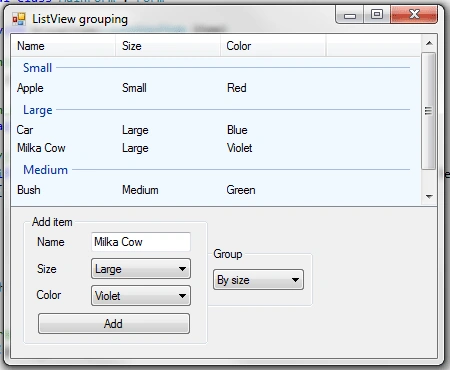Open the Group dropdown showing By size
The height and width of the screenshot is (370, 450).
click(x=258, y=280)
